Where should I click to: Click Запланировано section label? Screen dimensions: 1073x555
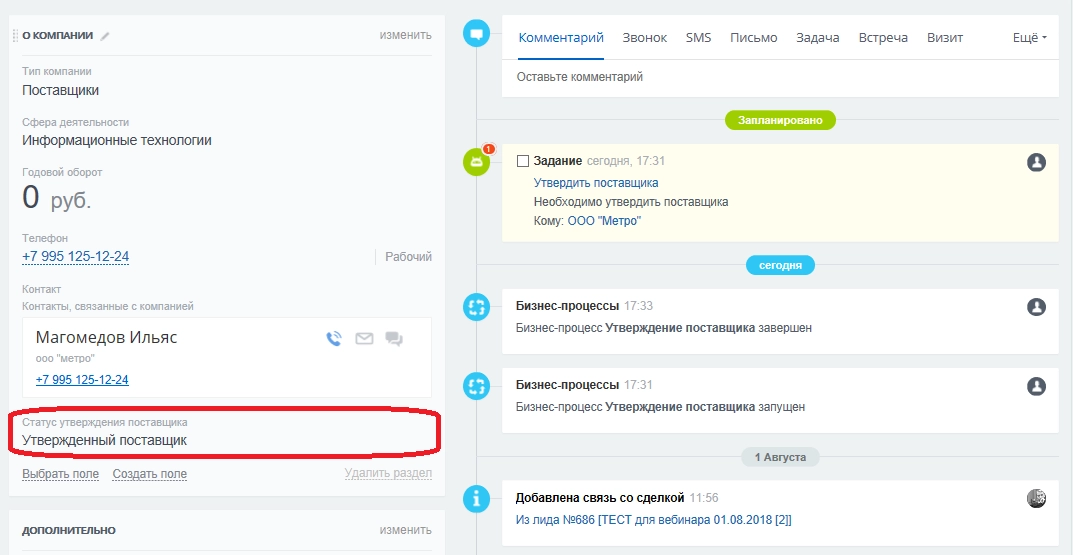pos(780,120)
